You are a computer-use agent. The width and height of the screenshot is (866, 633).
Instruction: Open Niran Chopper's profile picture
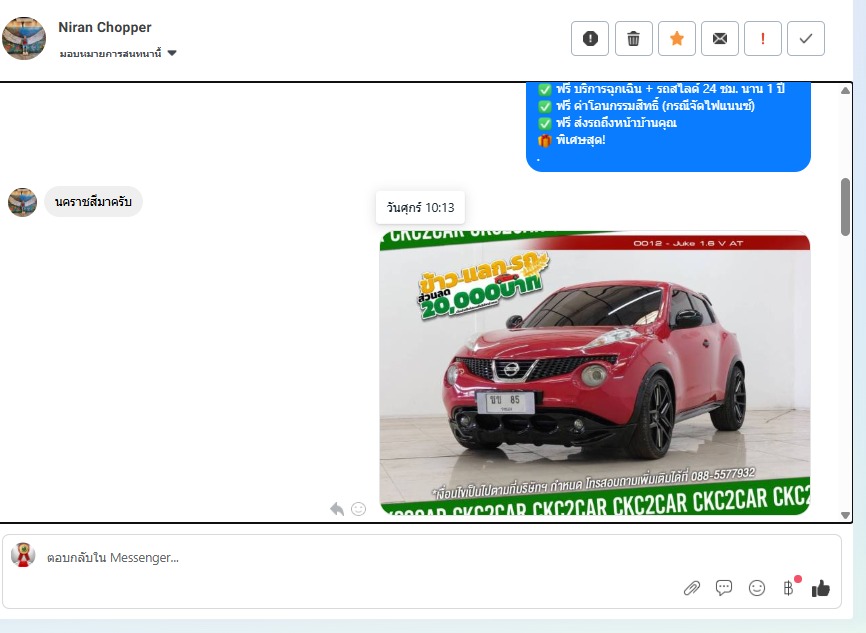tap(24, 38)
